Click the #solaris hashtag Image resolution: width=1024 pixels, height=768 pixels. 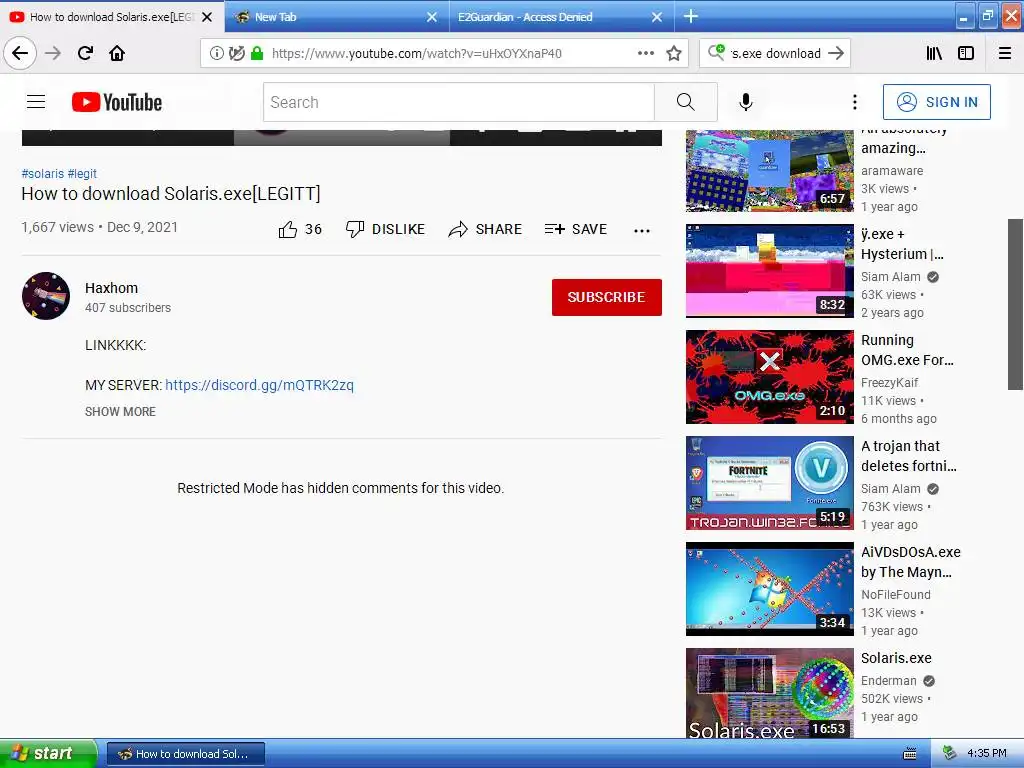point(42,174)
